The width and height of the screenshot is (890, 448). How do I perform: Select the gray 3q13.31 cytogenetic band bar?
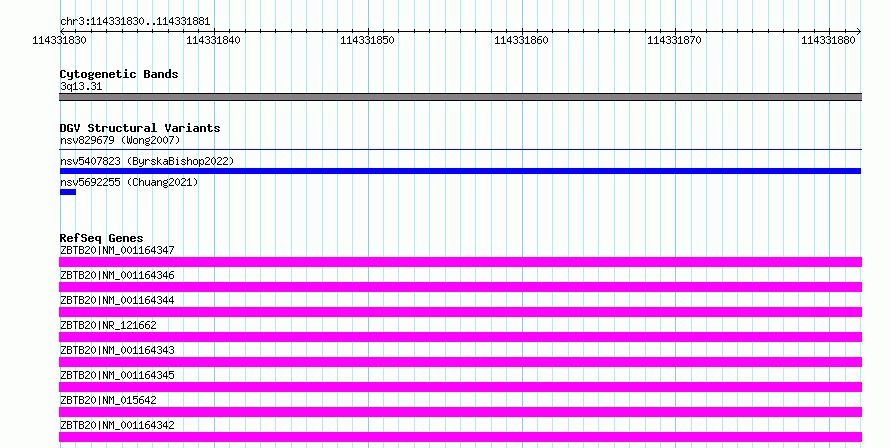(x=460, y=97)
